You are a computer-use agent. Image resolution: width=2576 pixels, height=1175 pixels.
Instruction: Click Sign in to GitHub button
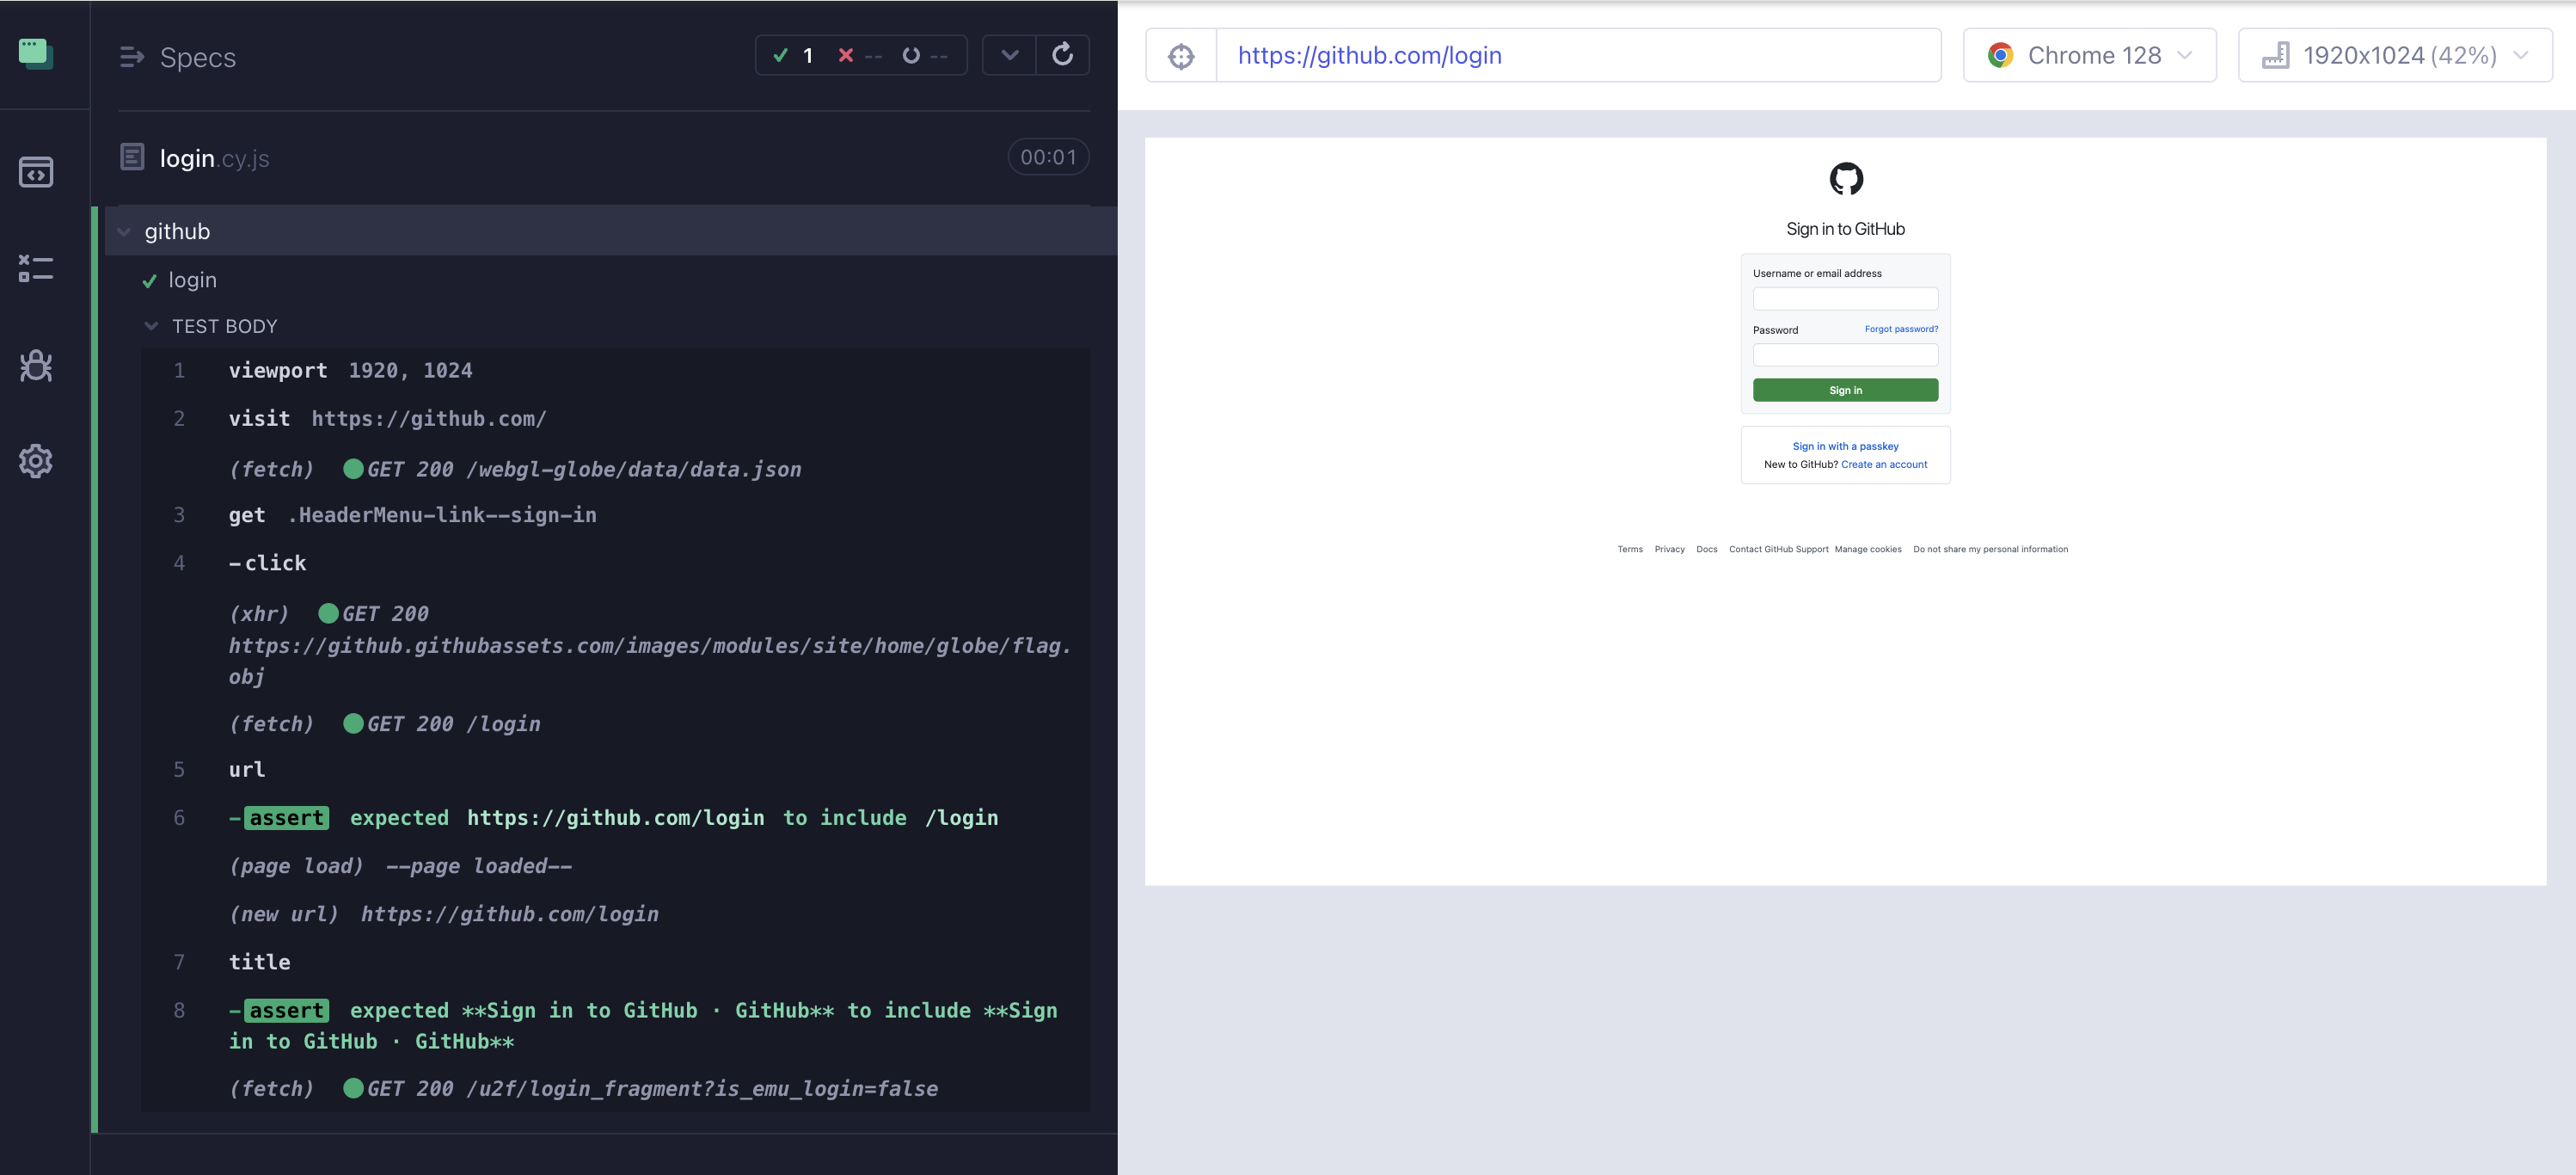1845,388
